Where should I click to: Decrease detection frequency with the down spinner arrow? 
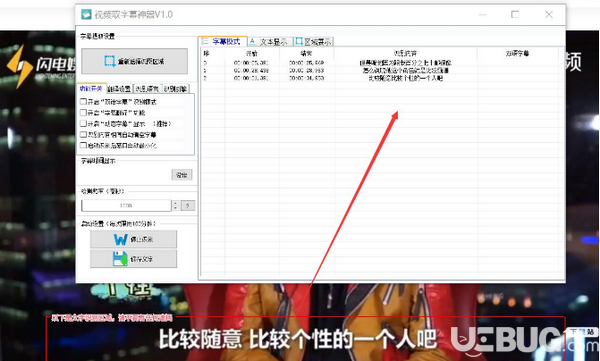(x=176, y=208)
